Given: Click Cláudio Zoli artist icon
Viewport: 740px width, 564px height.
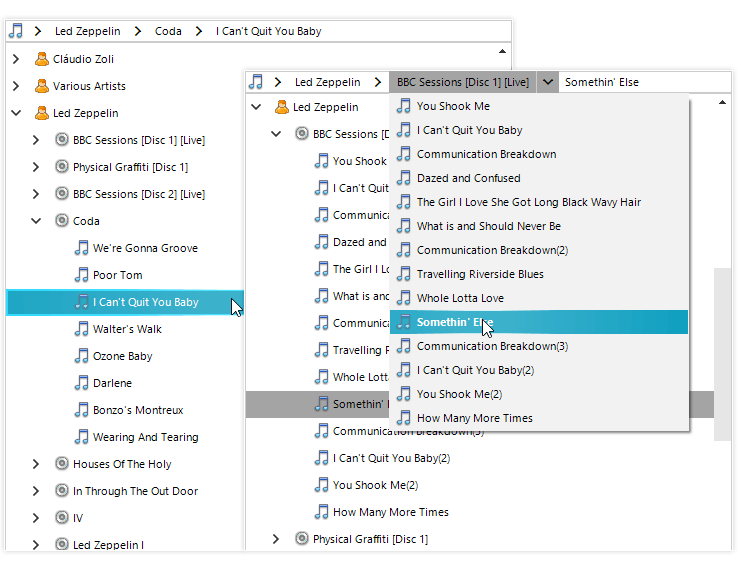Looking at the screenshot, I should click(42, 59).
